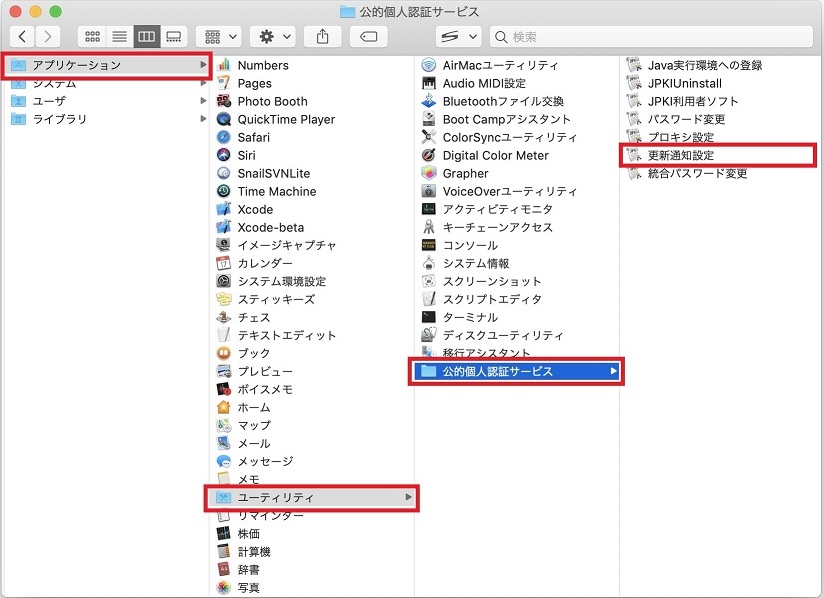Click the キーチェーンアクセス icon
This screenshot has height=598, width=824.
point(429,227)
